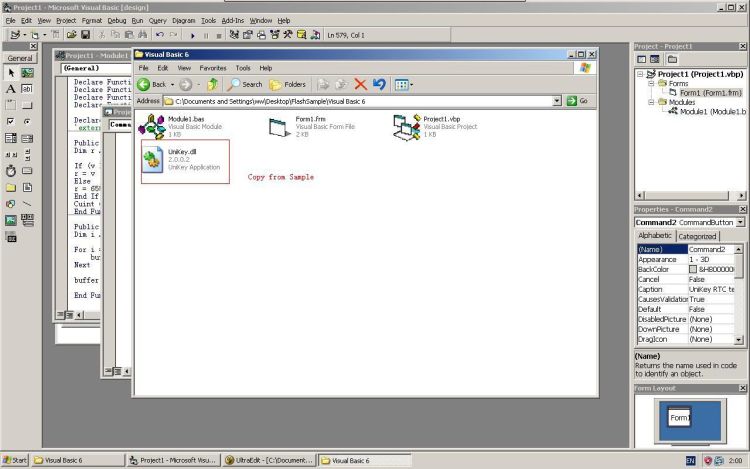Click the Up folder icon in Explorer

(213, 85)
